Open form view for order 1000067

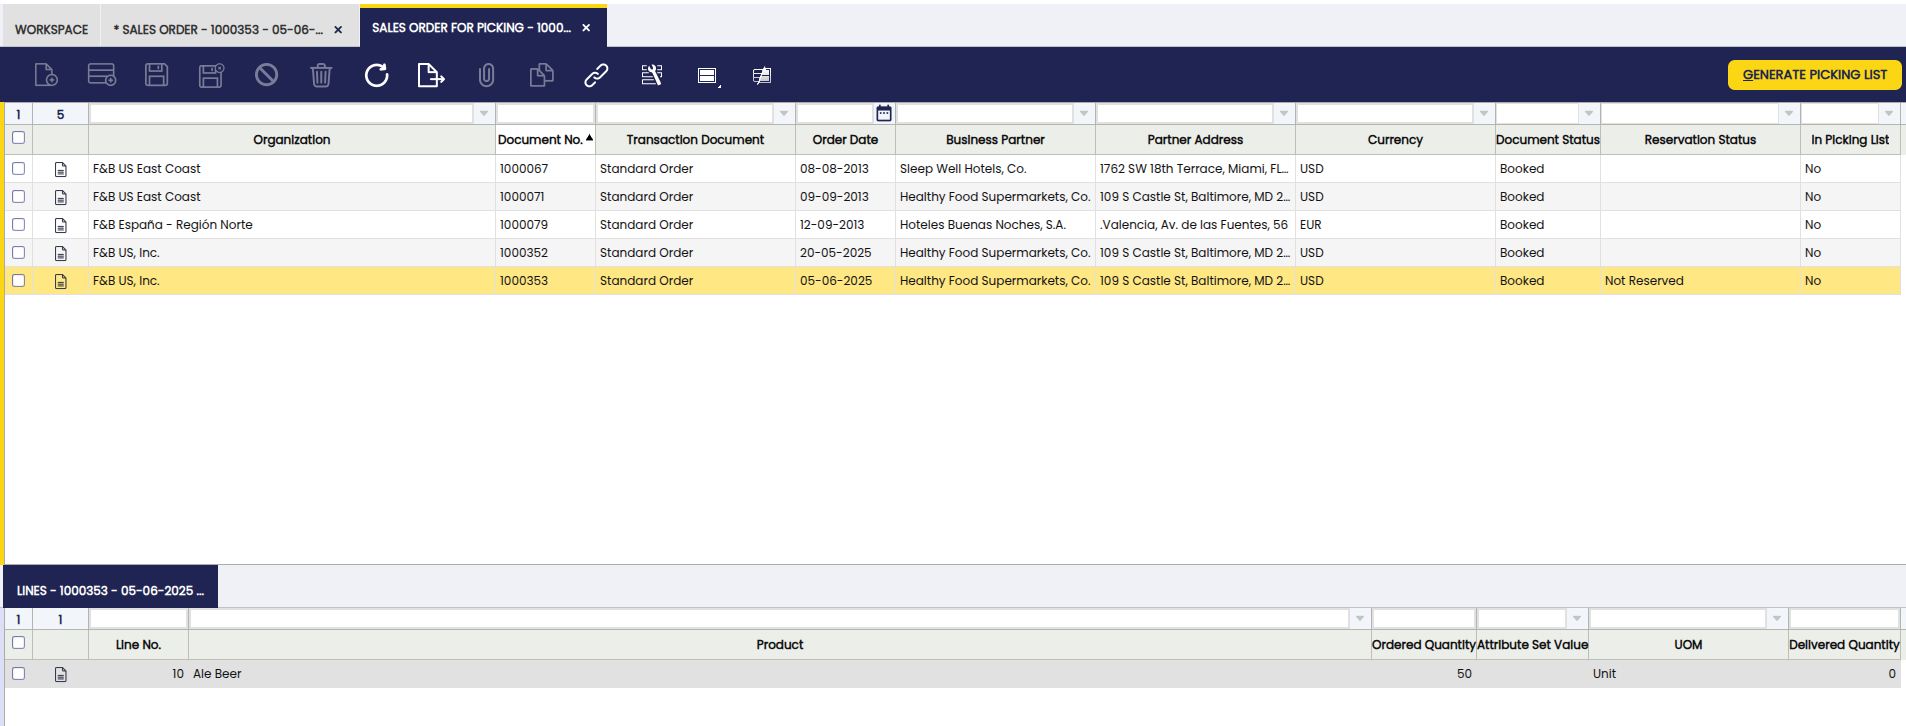(61, 169)
